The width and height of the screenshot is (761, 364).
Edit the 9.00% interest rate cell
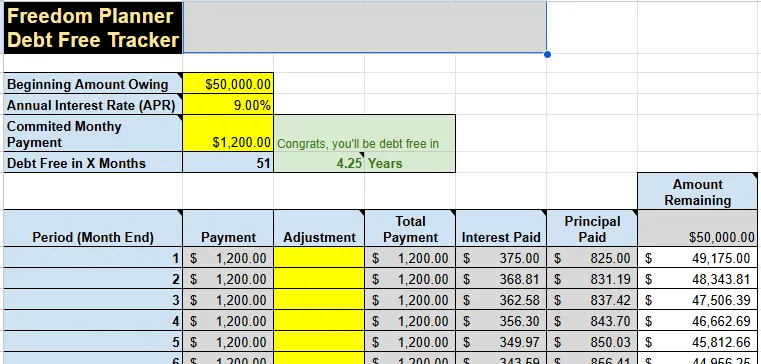click(228, 104)
